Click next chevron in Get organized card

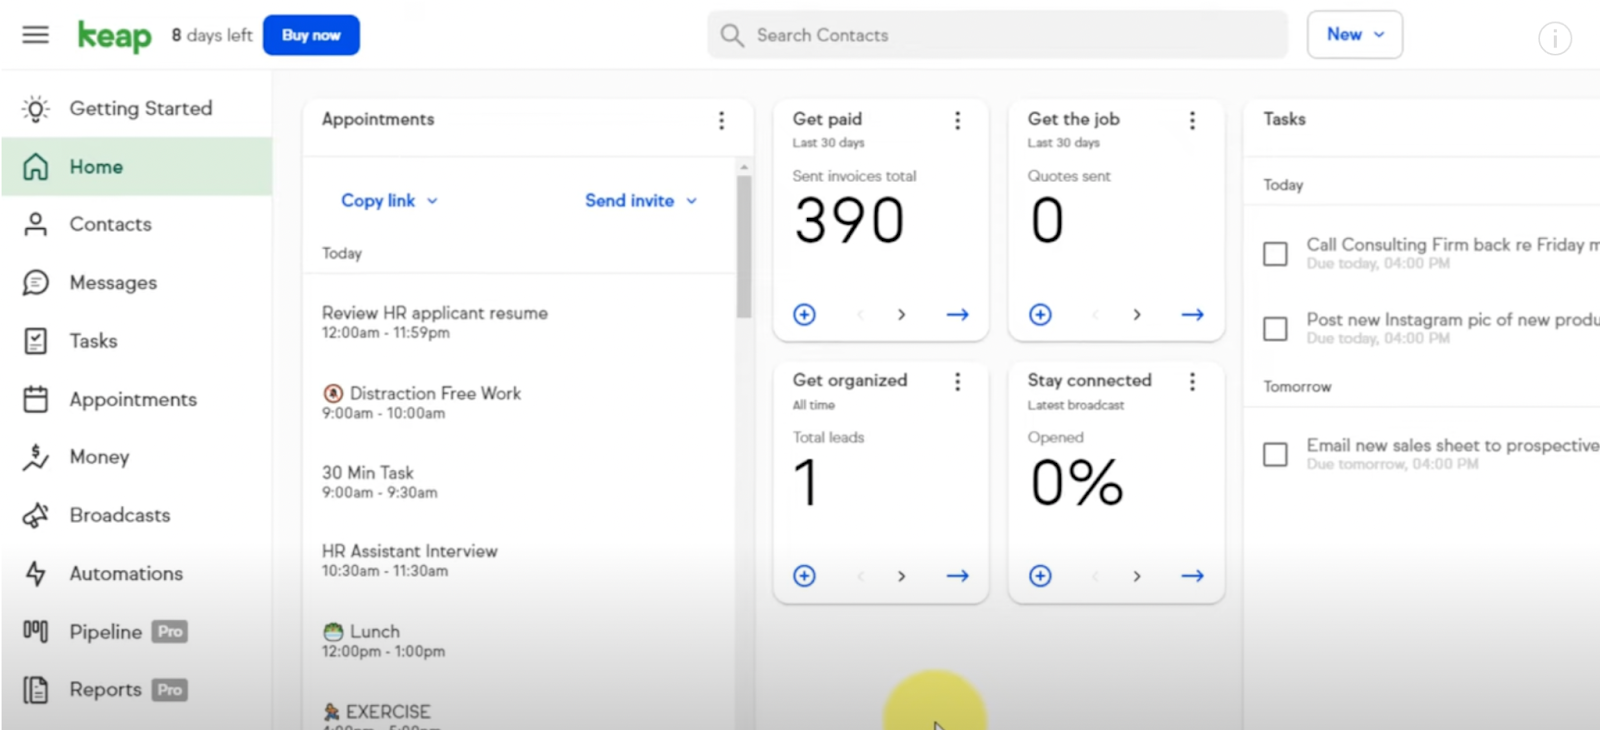pos(901,576)
